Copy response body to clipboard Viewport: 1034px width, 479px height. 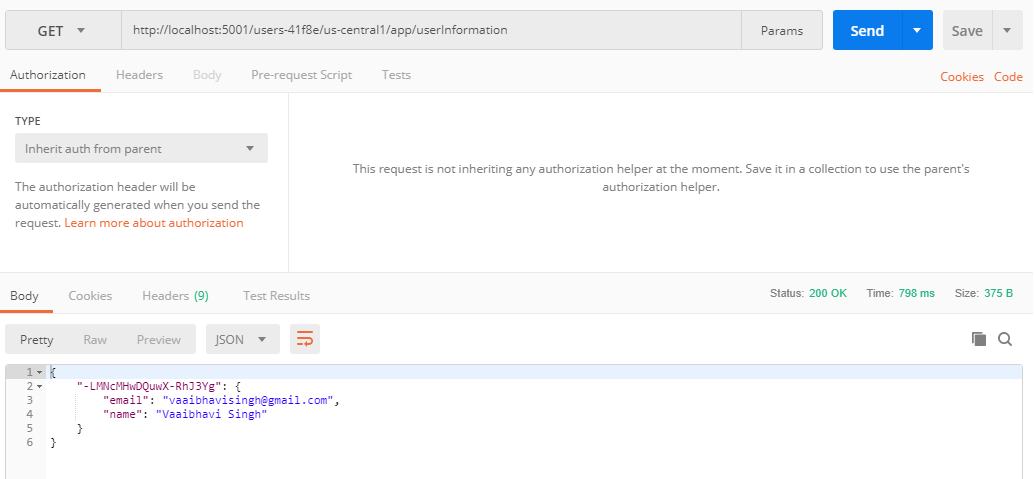click(979, 339)
